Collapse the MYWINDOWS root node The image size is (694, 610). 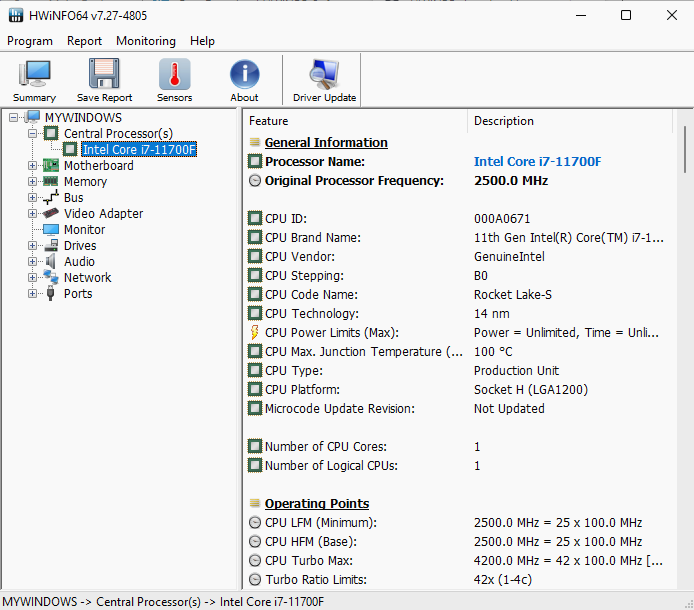(x=14, y=118)
